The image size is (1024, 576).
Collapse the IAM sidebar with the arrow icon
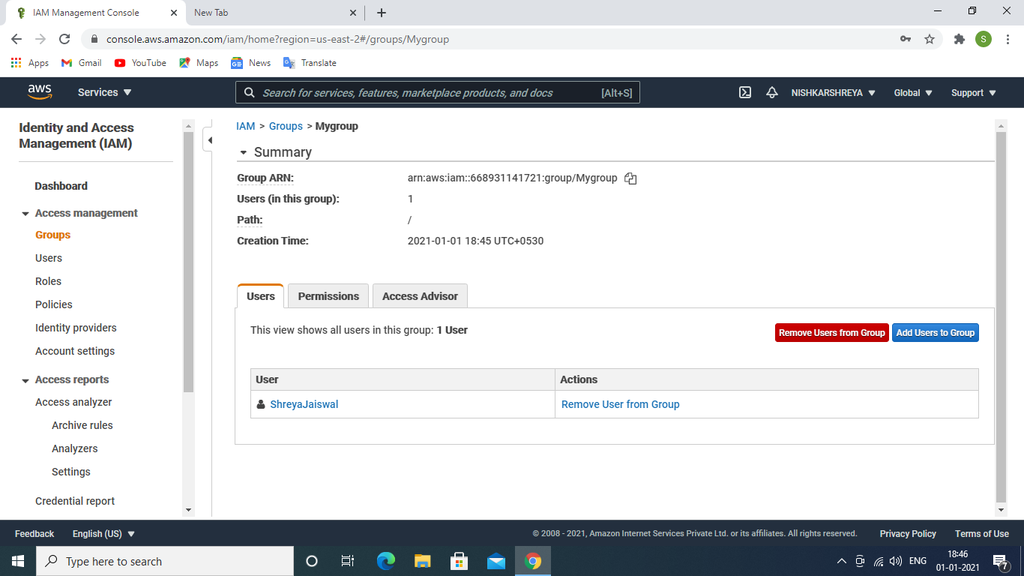pos(210,140)
